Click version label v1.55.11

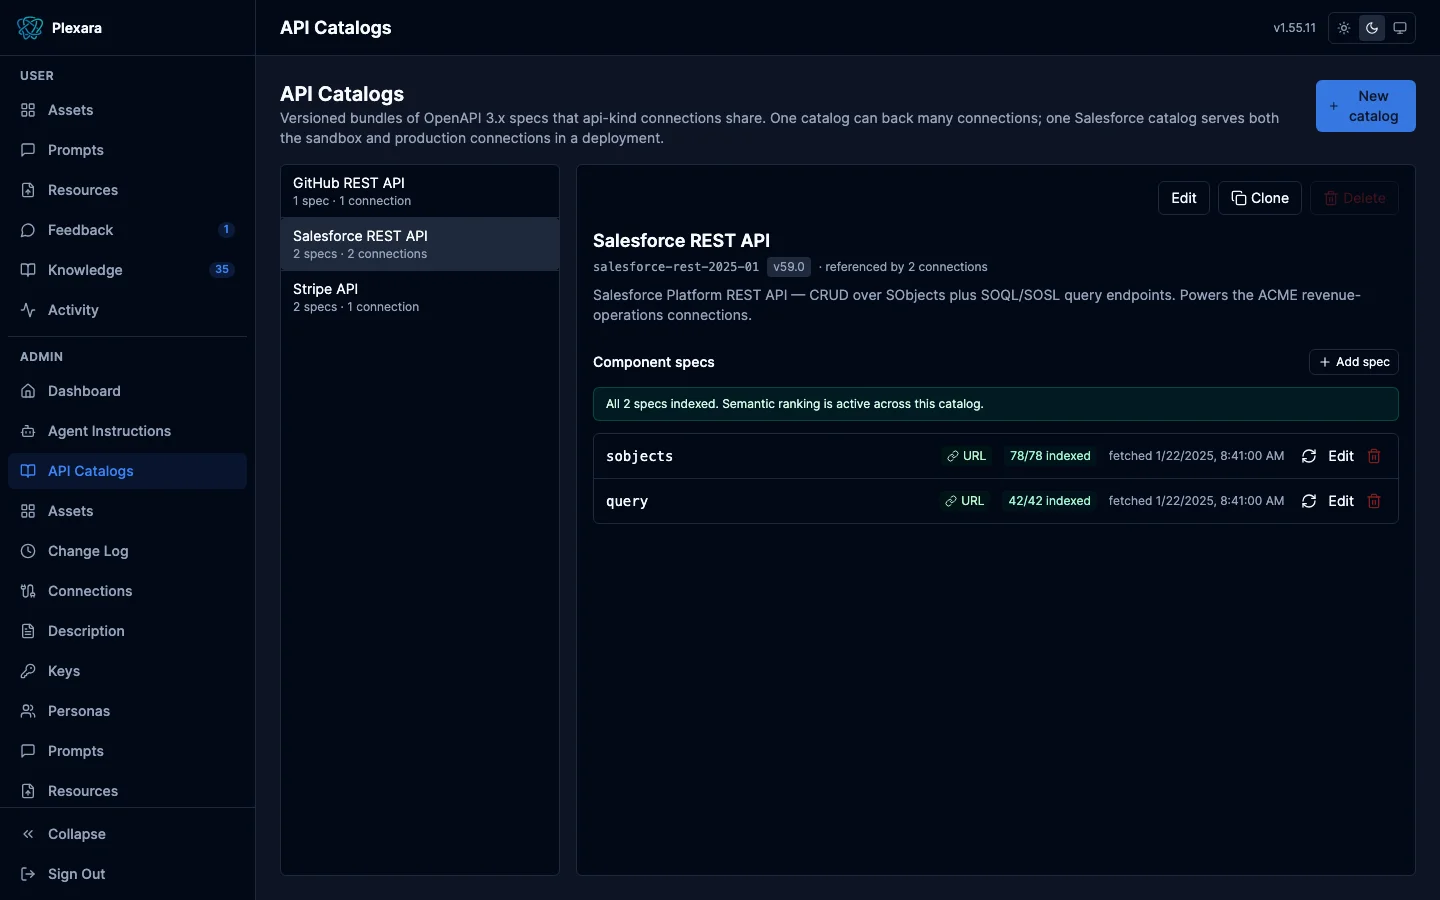click(x=1294, y=28)
